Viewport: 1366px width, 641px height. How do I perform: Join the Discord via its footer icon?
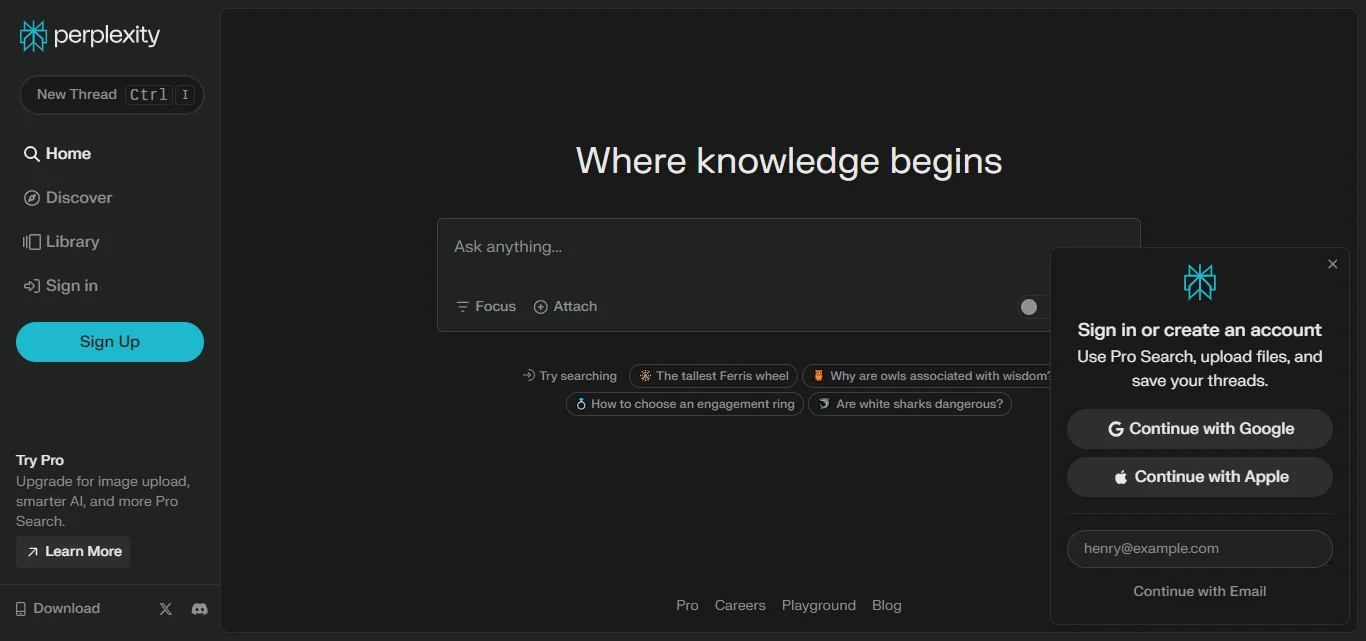point(199,608)
